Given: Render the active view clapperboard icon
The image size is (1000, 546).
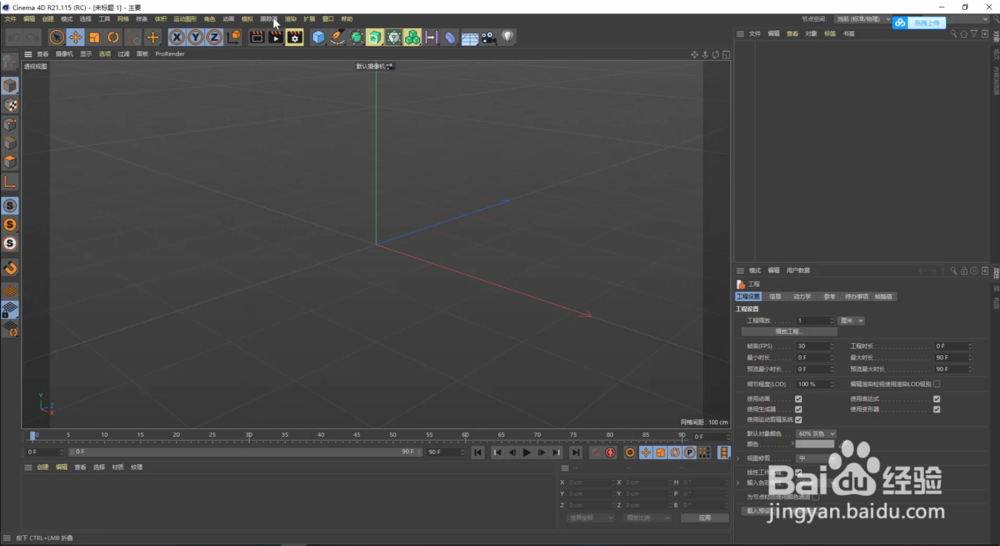Looking at the screenshot, I should coord(256,38).
